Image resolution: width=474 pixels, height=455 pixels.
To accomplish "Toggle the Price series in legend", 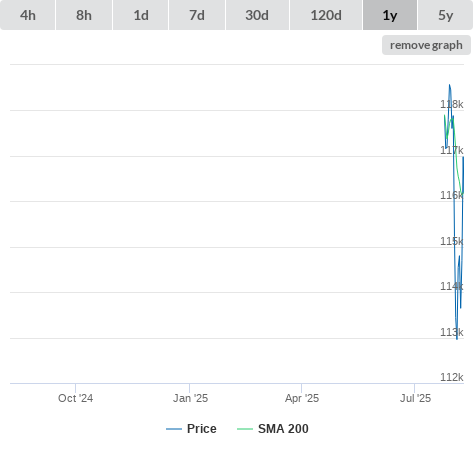I will (191, 429).
